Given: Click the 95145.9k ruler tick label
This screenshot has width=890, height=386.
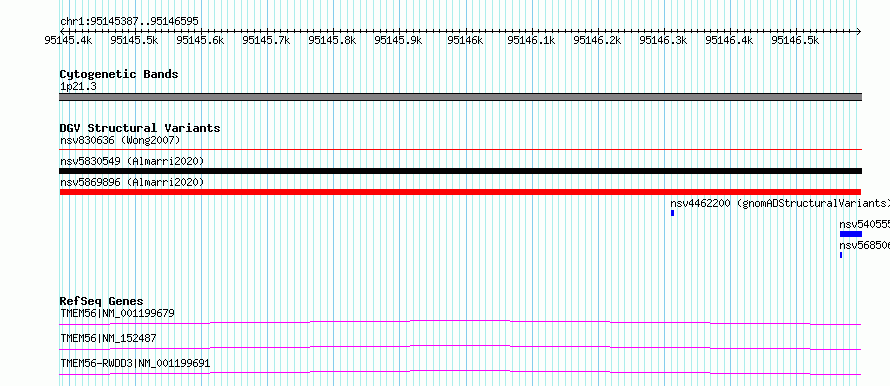Looking at the screenshot, I should click(x=398, y=40).
